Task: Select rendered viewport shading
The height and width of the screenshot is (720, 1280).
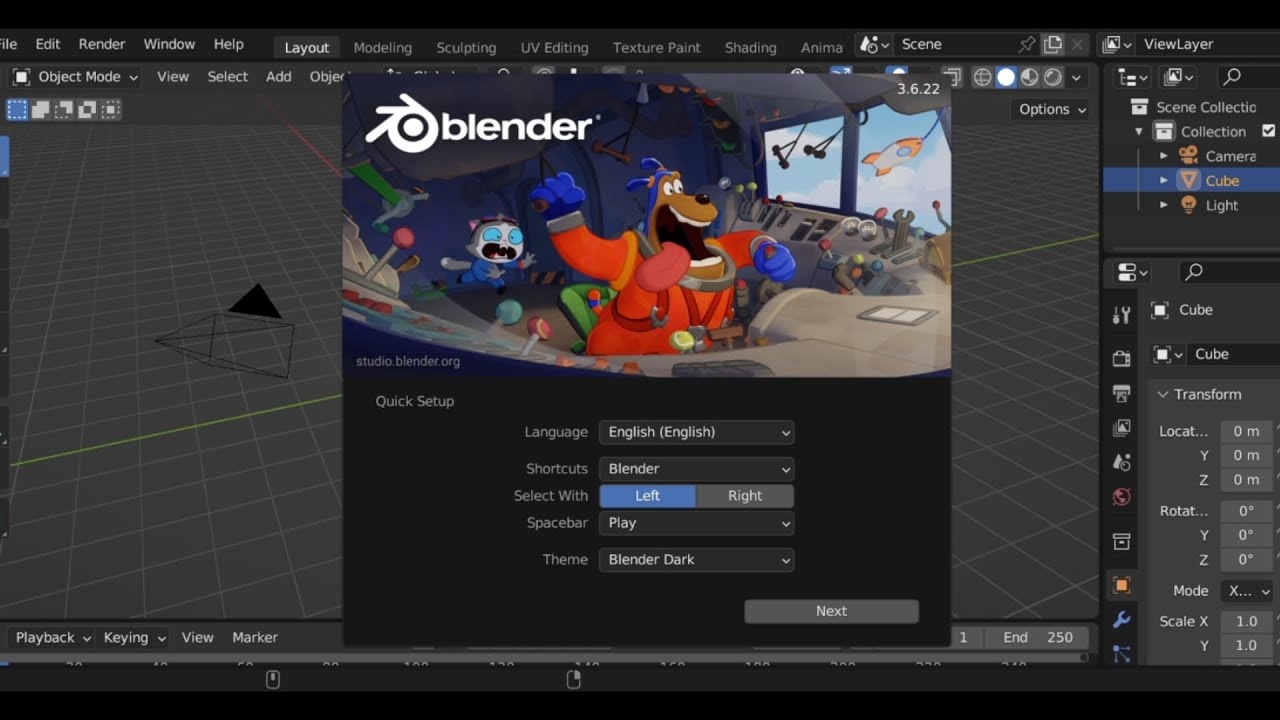Action: click(x=1053, y=77)
